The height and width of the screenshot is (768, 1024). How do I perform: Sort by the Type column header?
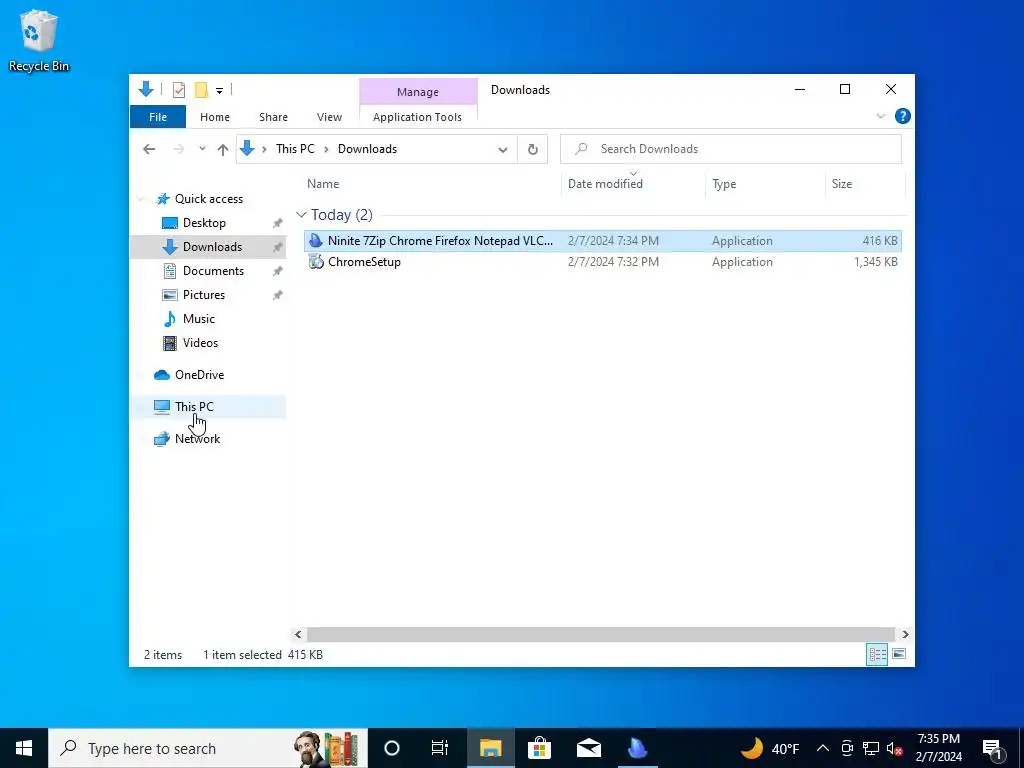click(765, 184)
